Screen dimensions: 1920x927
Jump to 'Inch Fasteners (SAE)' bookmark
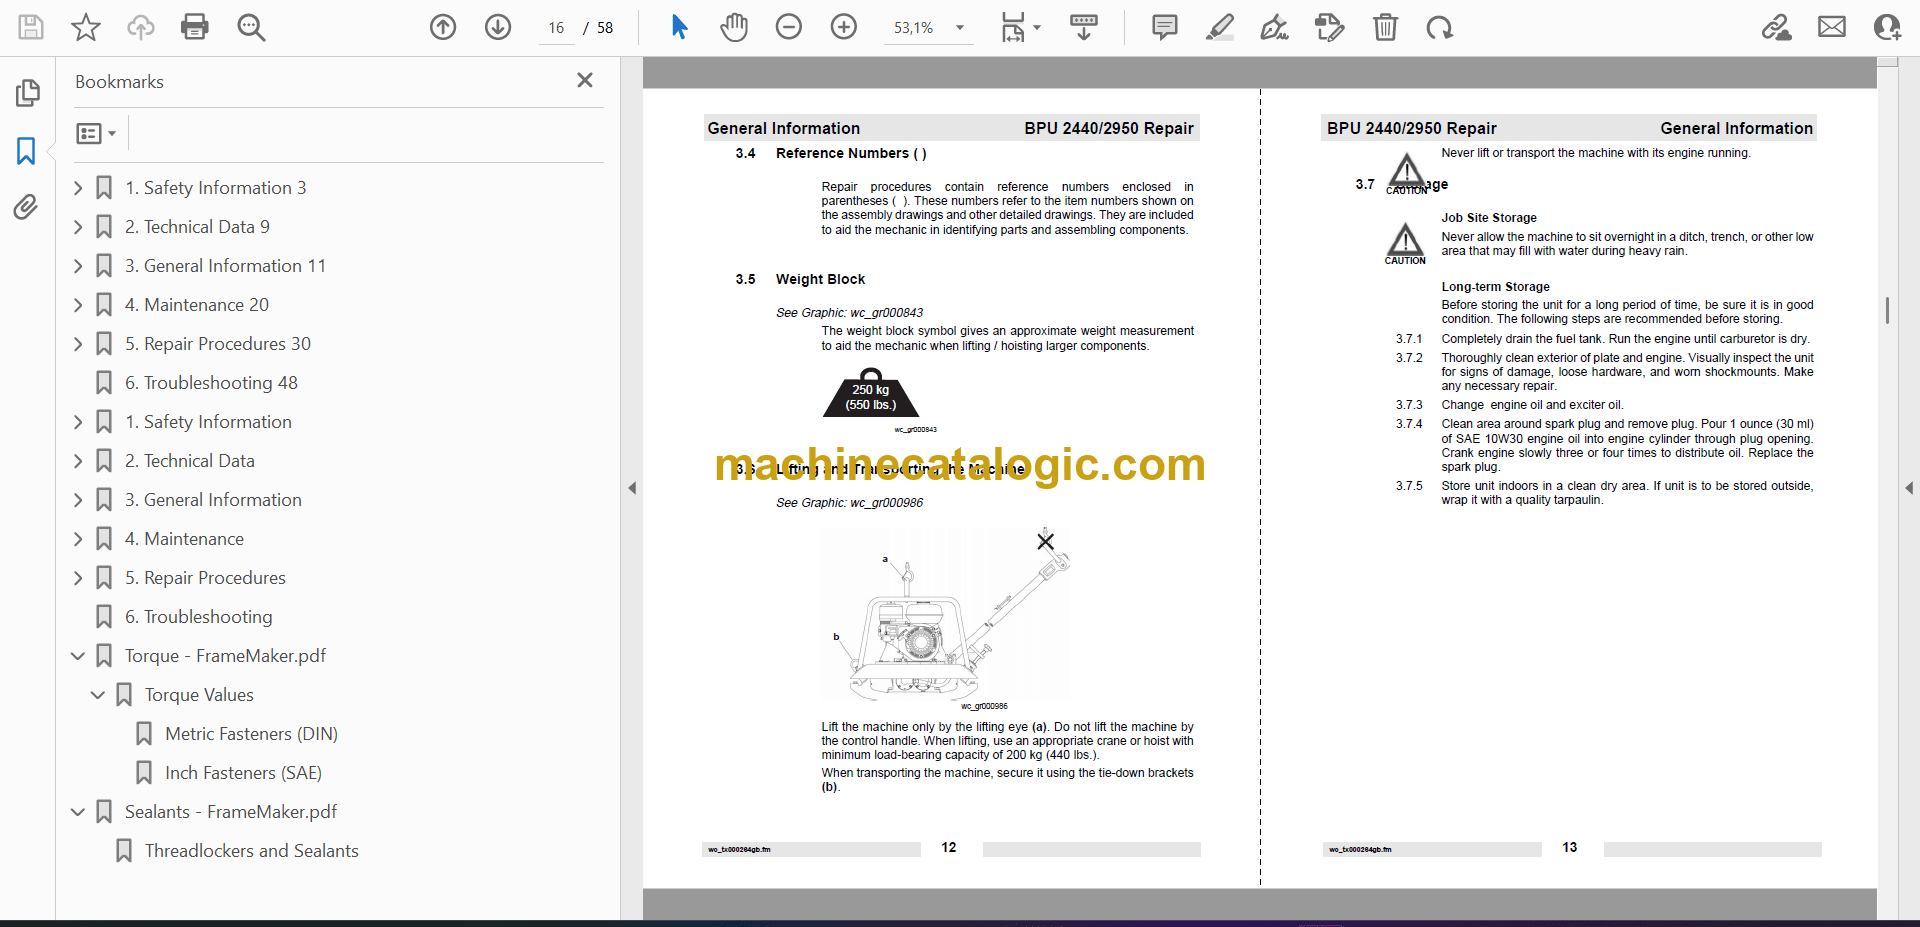(x=243, y=773)
